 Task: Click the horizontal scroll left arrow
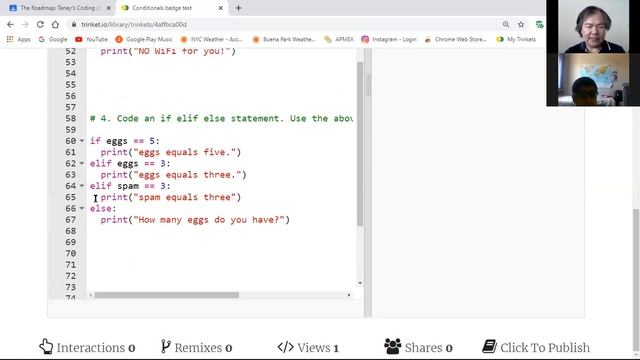click(x=91, y=295)
